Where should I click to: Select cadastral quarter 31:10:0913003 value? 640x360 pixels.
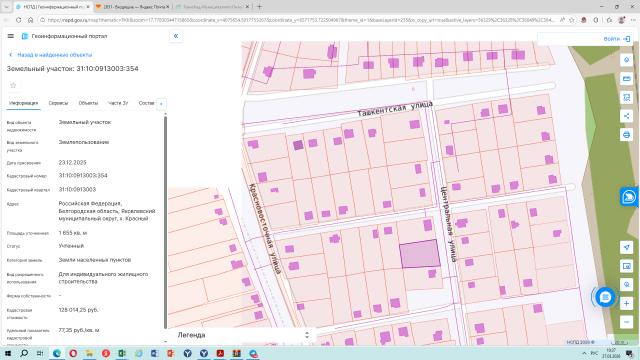[77, 189]
